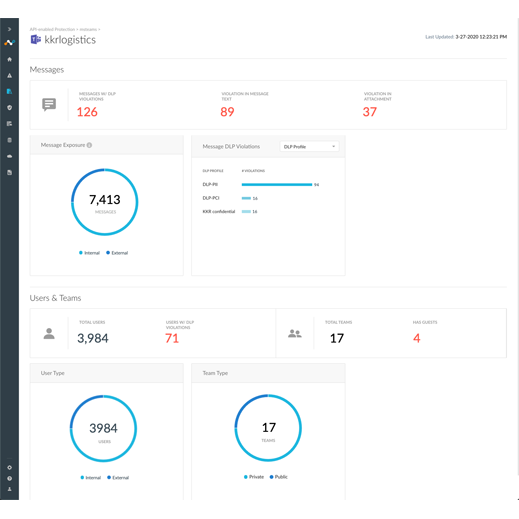Select the highlighted blue document icon in sidebar
519x519 pixels.
pyautogui.click(x=9, y=91)
